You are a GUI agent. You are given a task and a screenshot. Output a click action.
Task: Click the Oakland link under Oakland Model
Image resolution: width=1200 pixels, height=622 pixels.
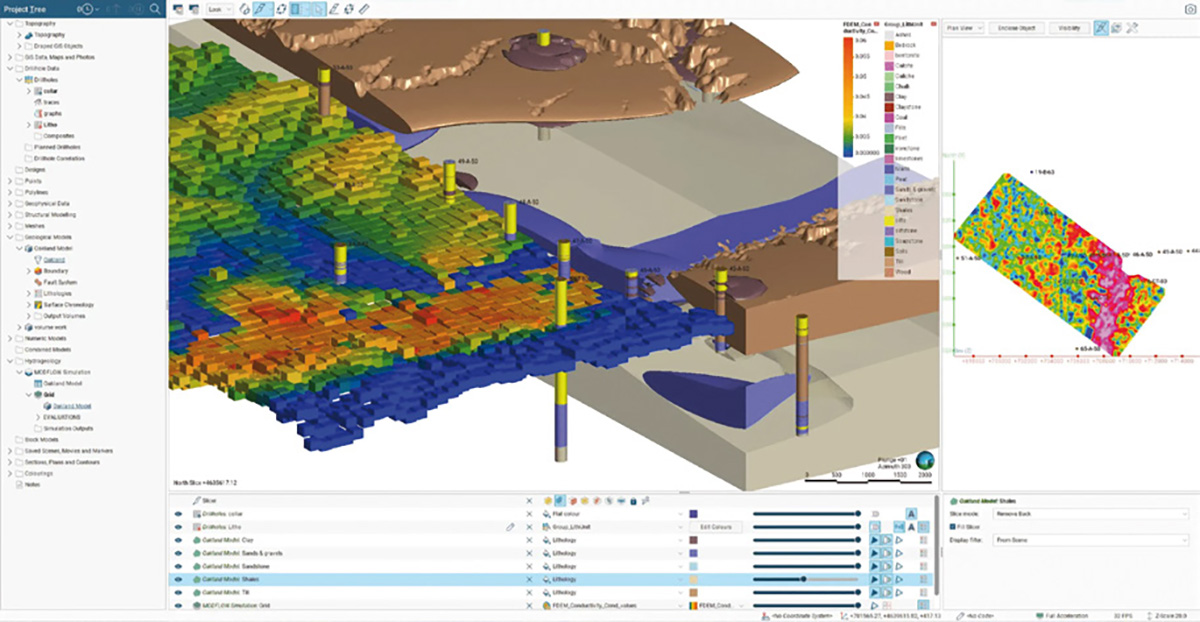[55, 259]
